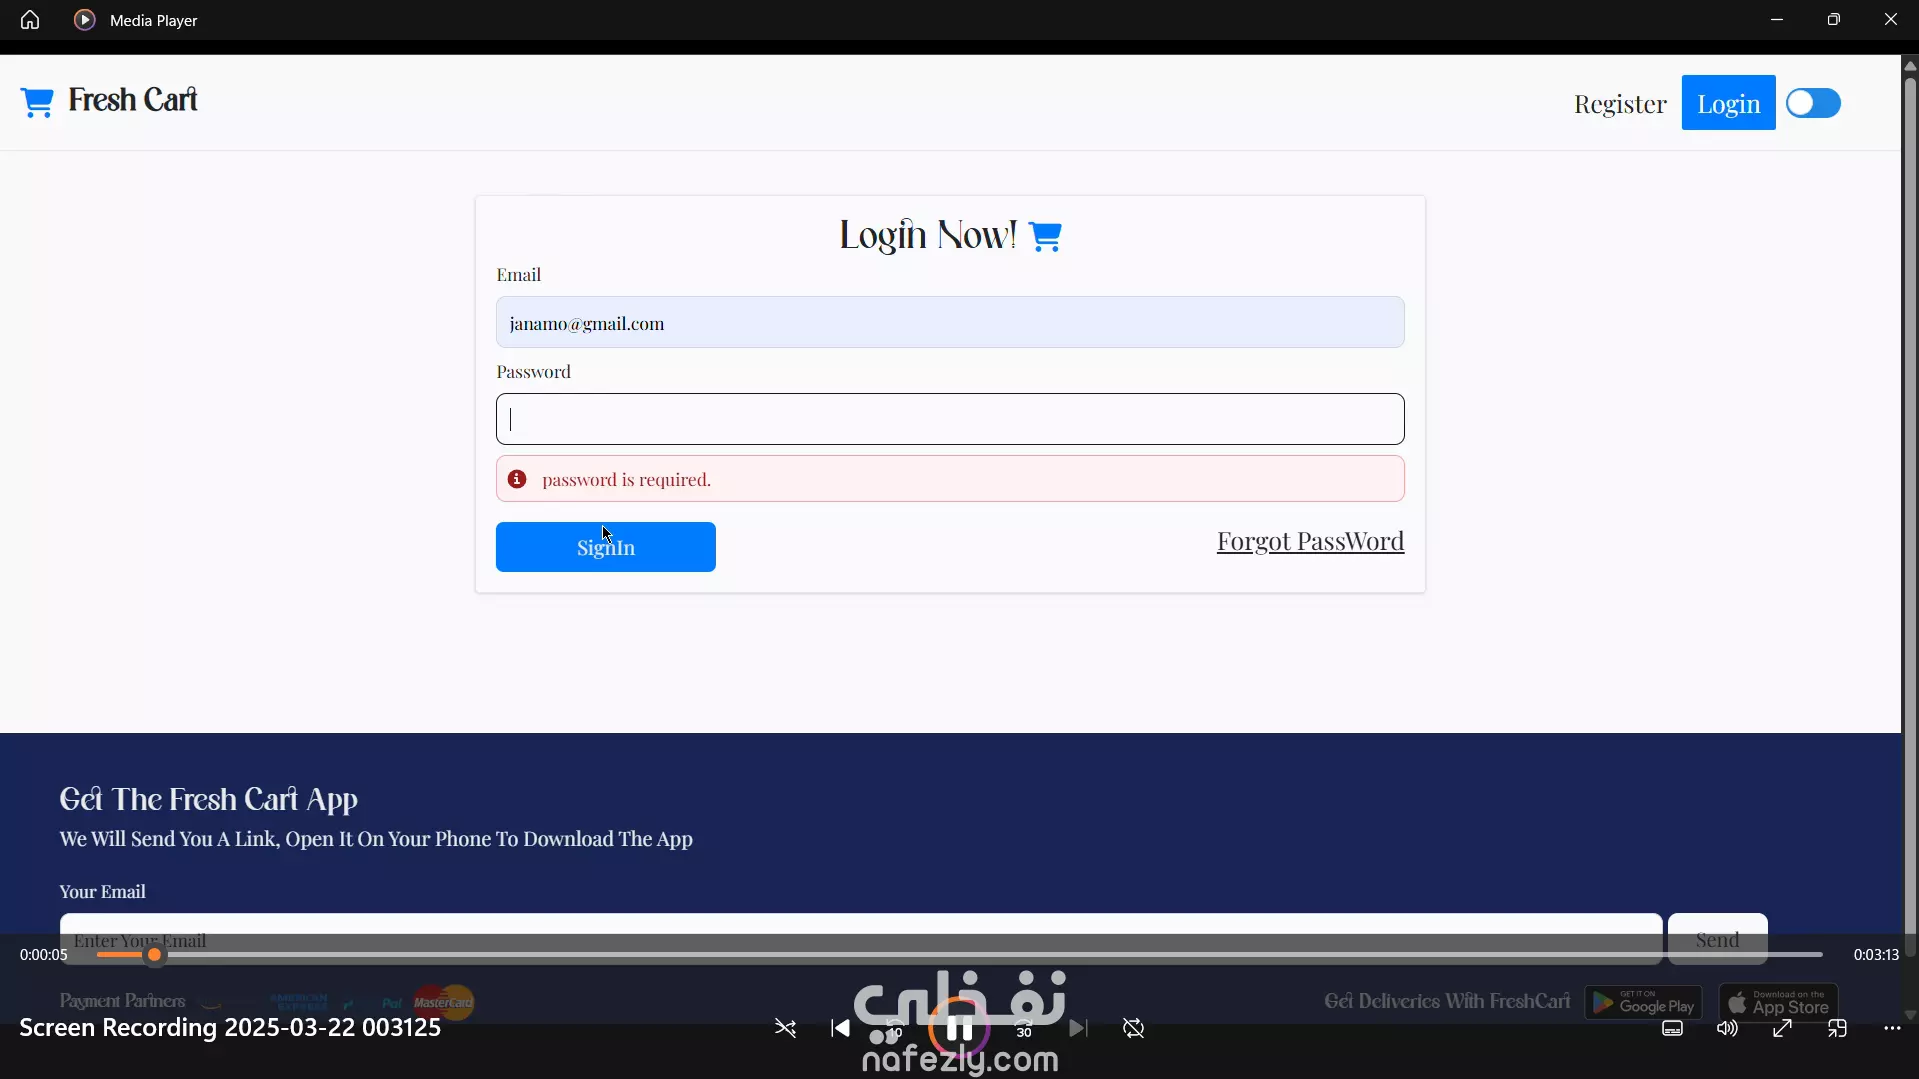Click the orange seek position knob

click(x=154, y=955)
